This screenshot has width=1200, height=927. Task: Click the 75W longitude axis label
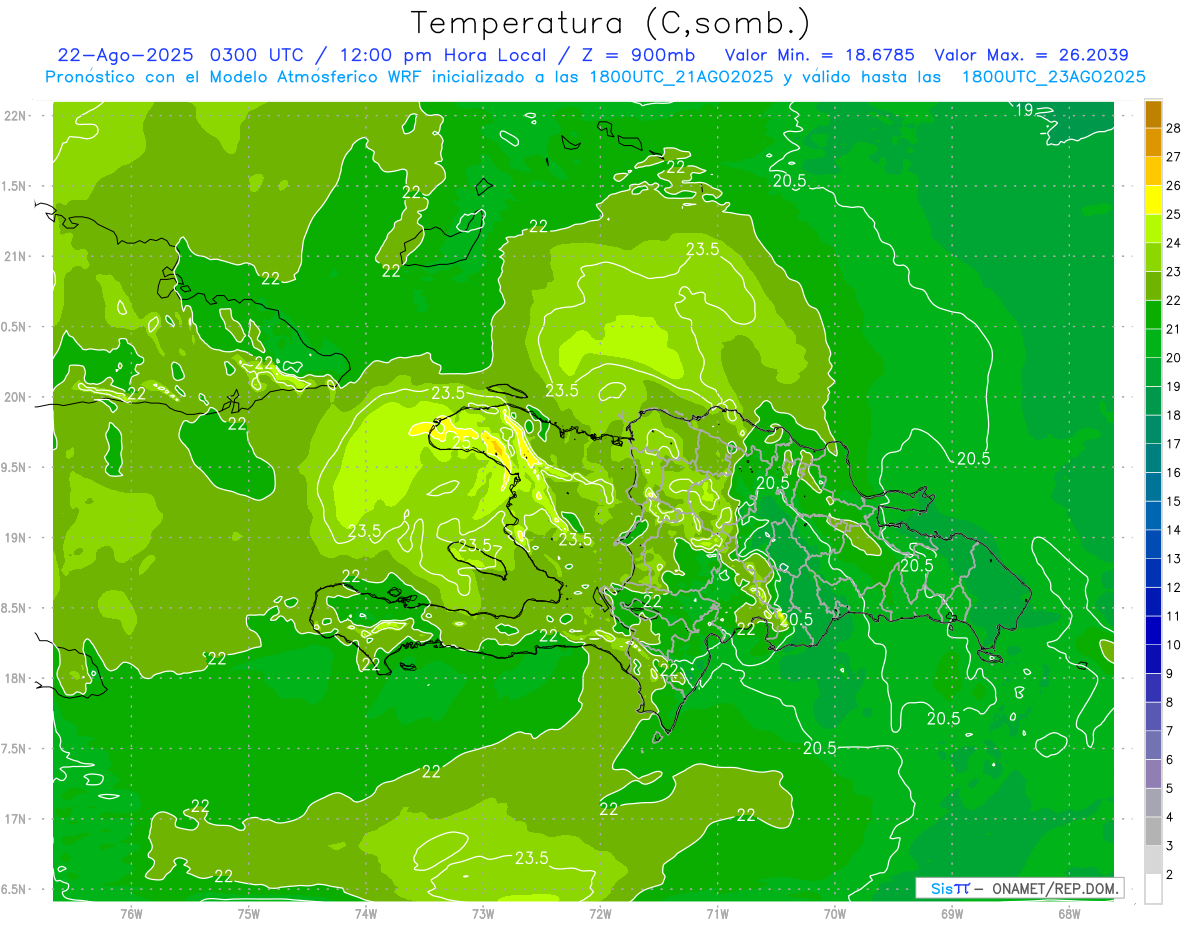tap(248, 913)
